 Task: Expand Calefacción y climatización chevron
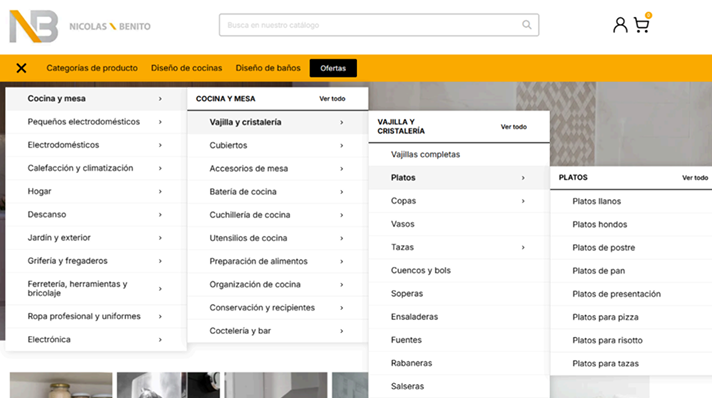click(x=160, y=168)
